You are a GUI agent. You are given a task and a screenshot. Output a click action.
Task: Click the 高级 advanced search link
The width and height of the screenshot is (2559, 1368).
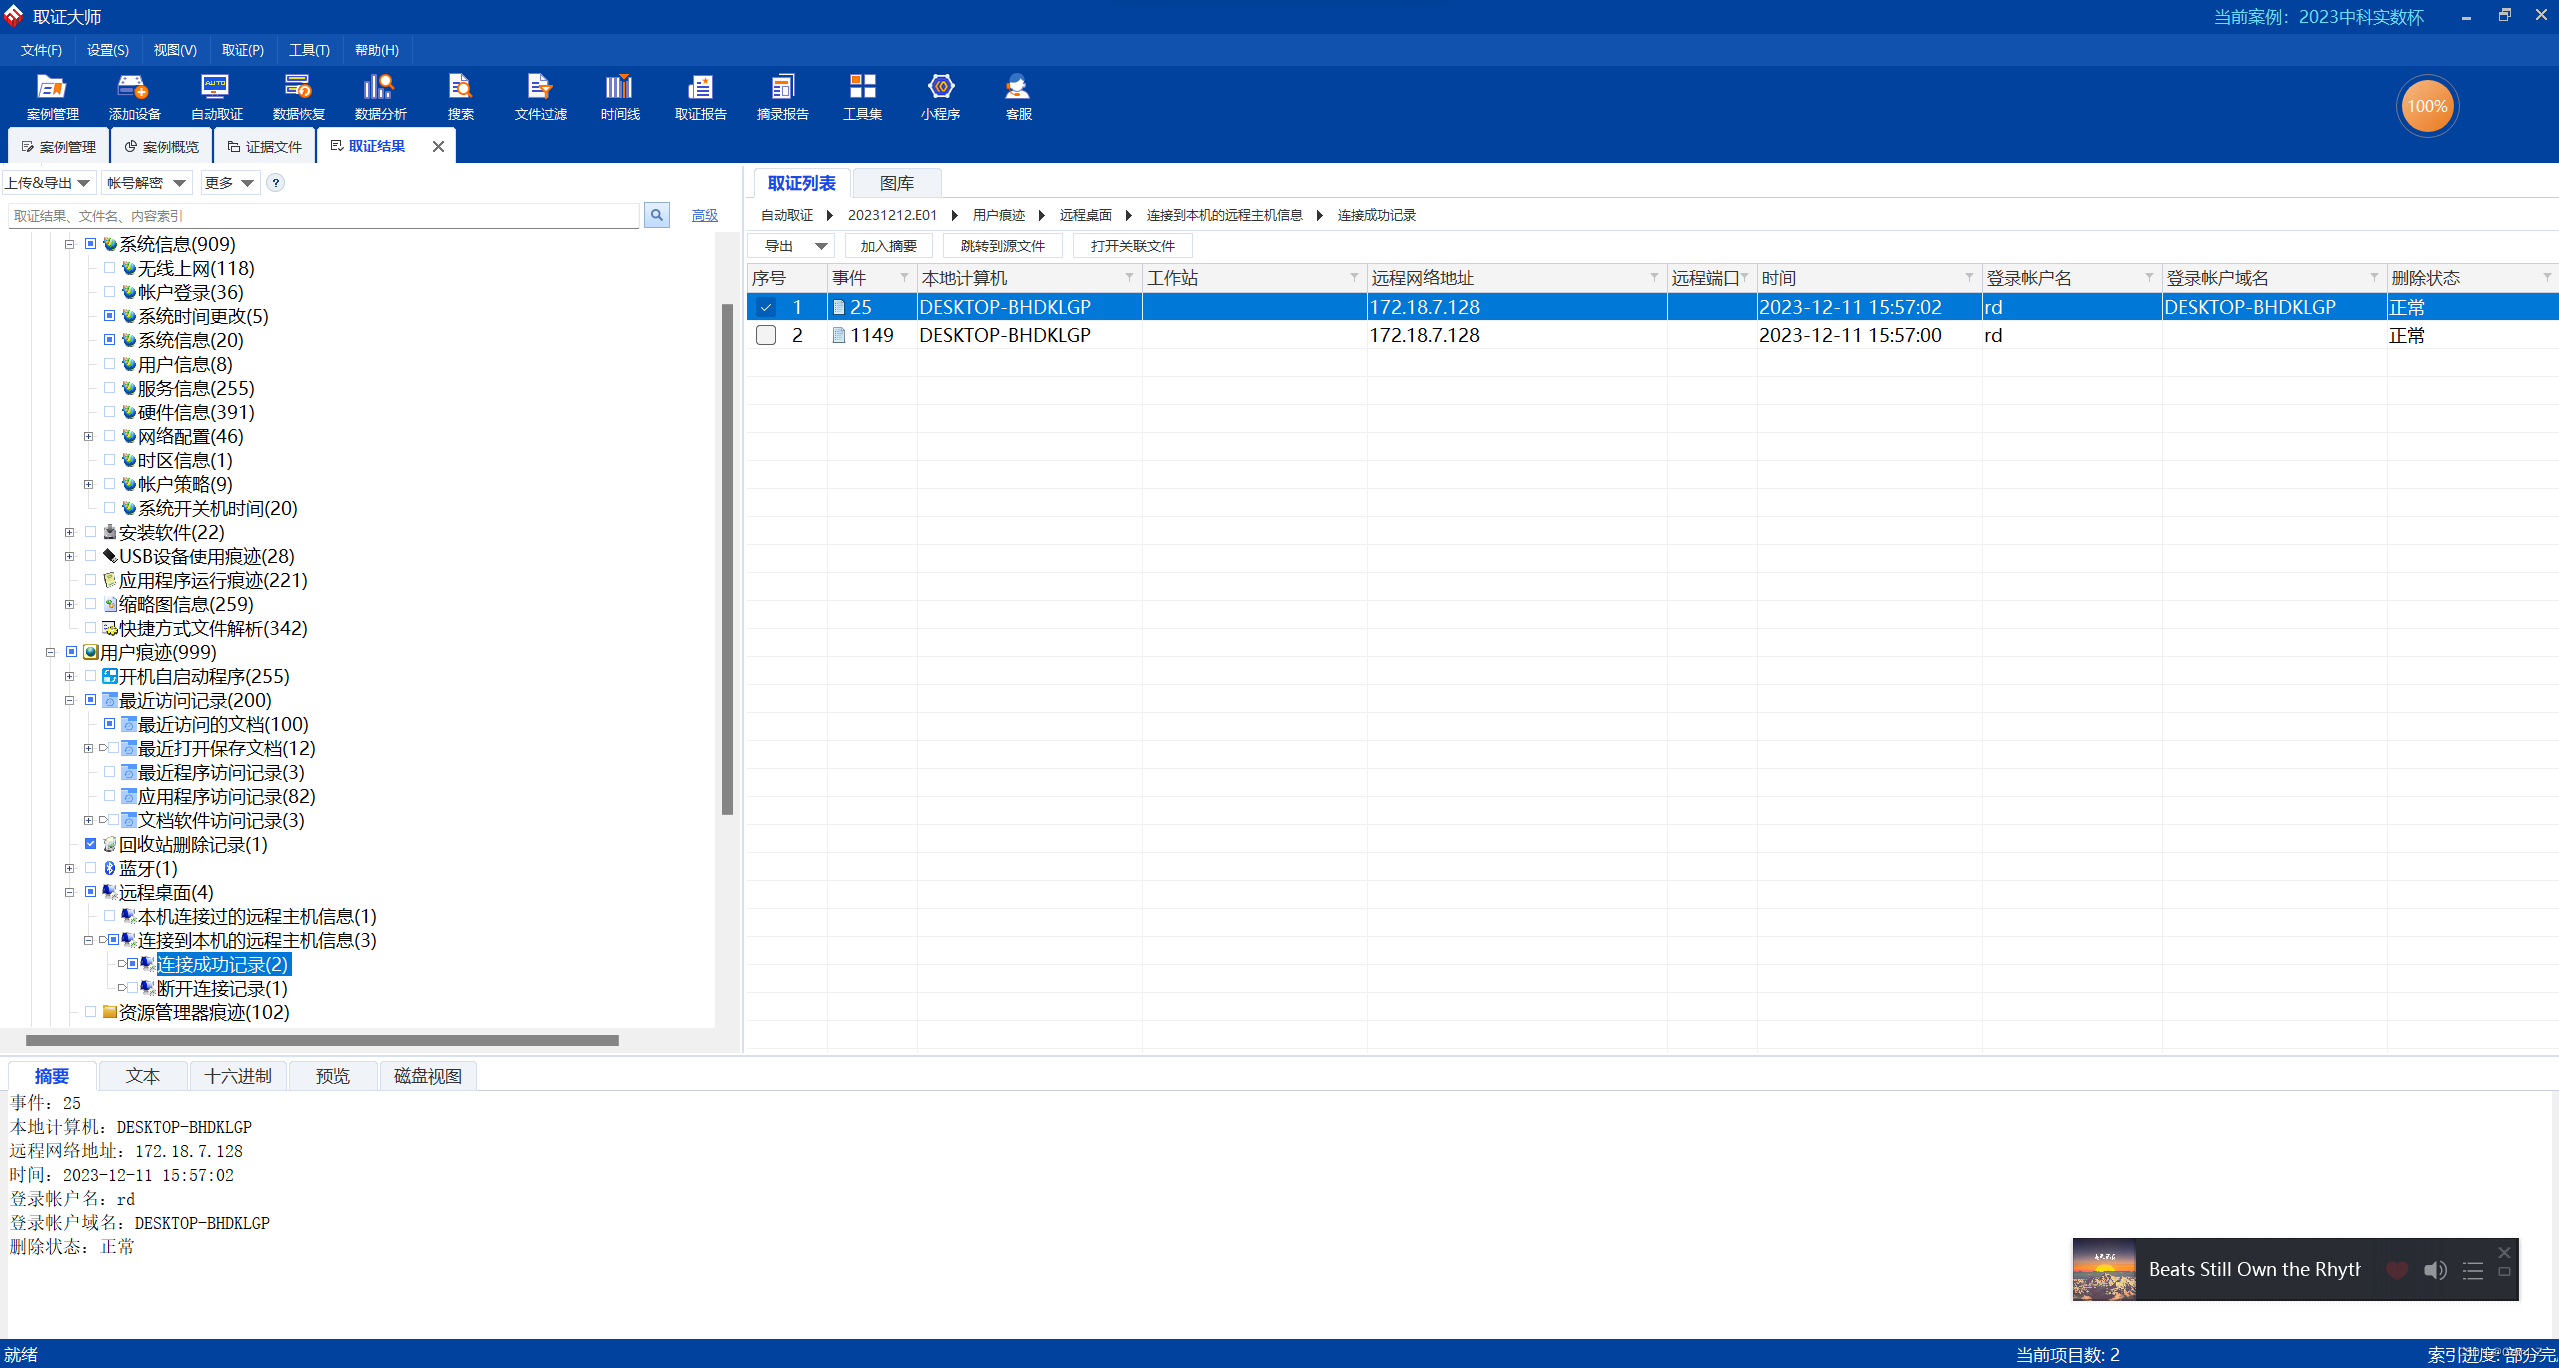point(704,215)
